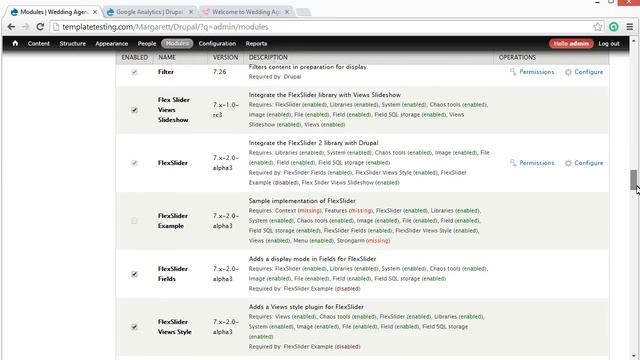Uncheck the FlexSlider Fields module
640x360 pixels.
(134, 274)
